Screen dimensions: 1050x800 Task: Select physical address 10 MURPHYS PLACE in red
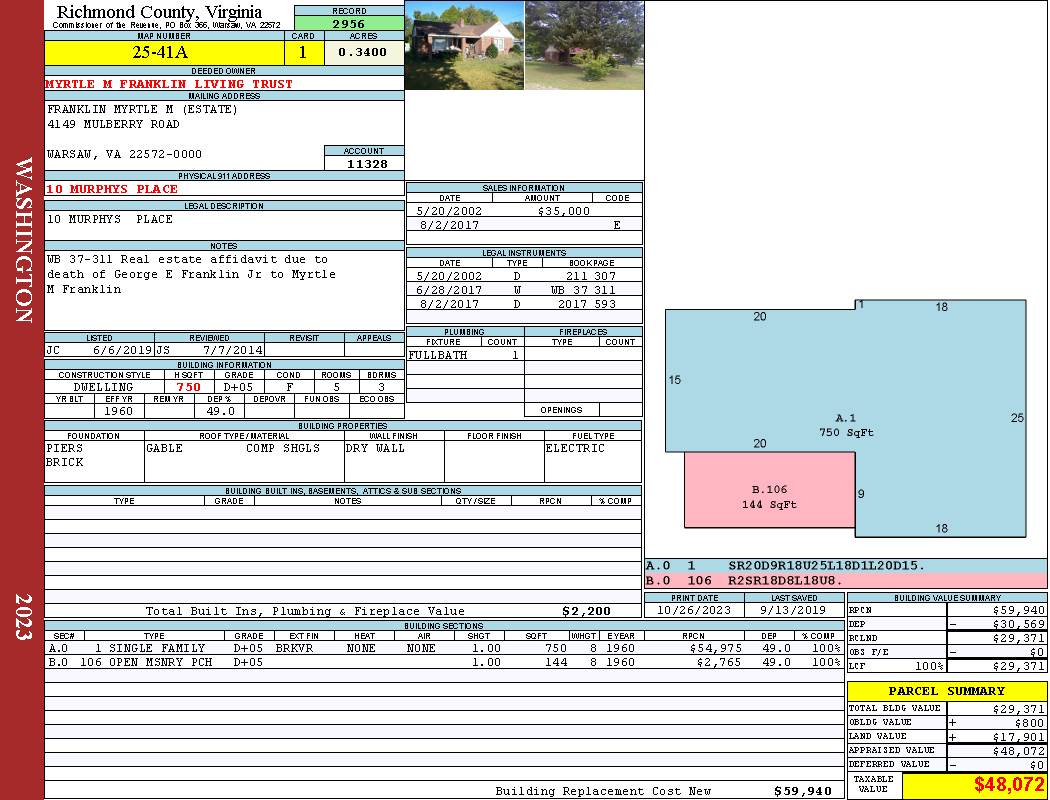click(x=112, y=189)
